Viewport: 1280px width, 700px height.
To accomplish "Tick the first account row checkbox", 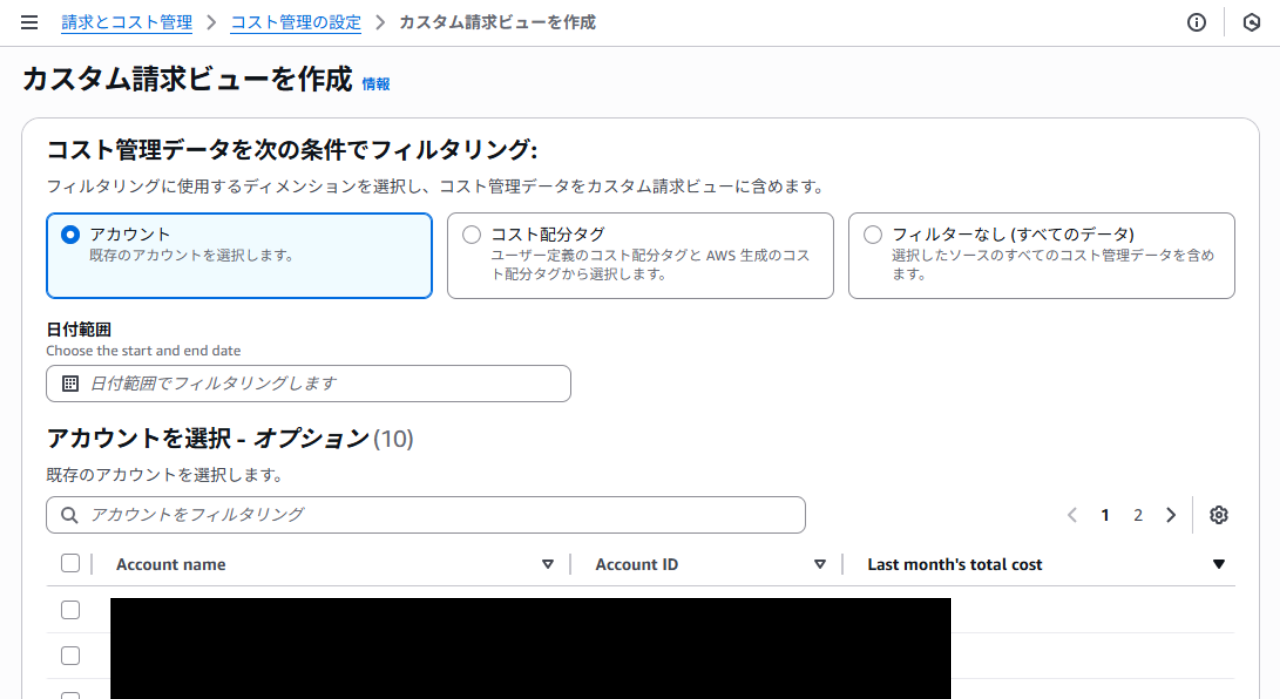I will click(70, 610).
